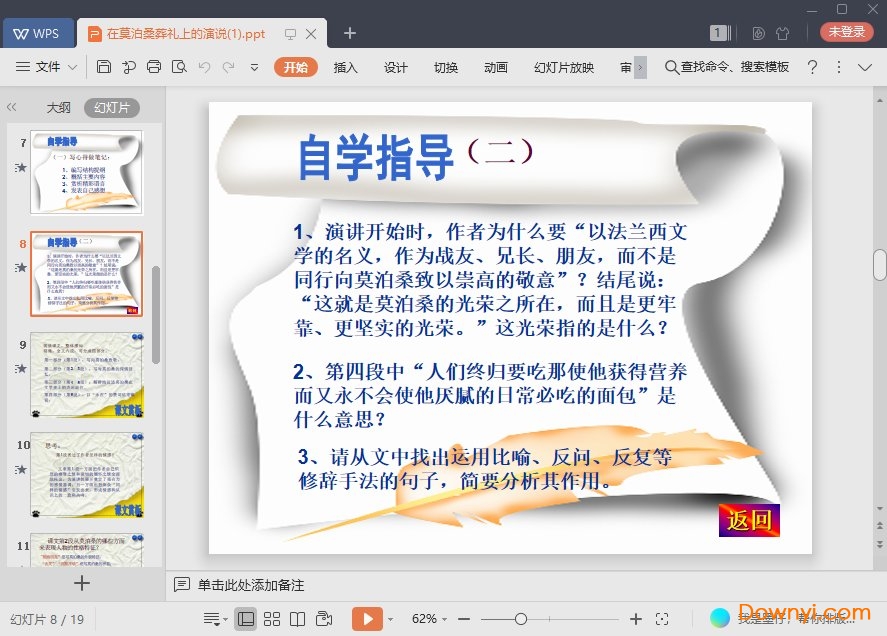Toggle normal view mode in status bar

point(246,619)
